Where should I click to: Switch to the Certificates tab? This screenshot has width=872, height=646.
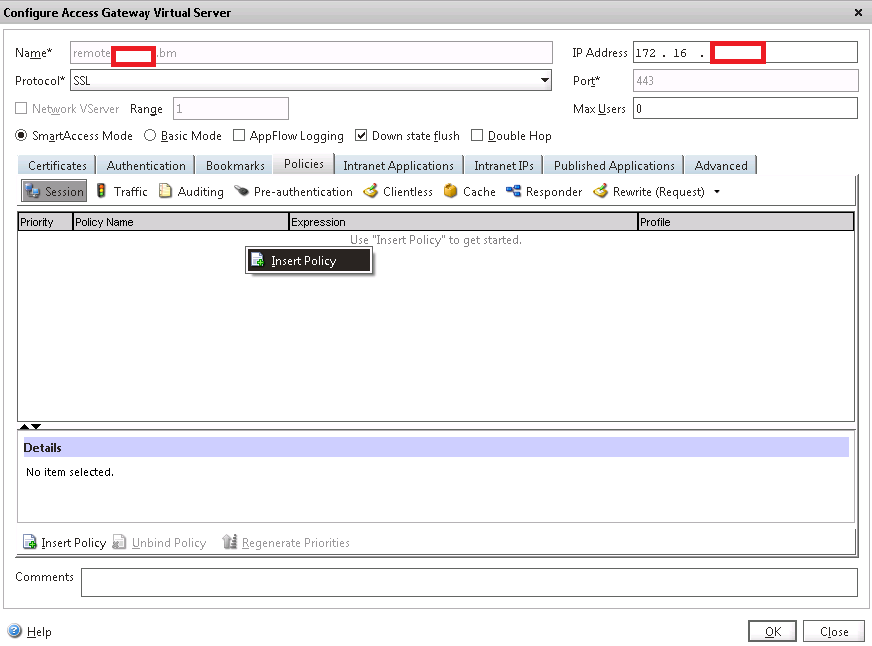57,166
